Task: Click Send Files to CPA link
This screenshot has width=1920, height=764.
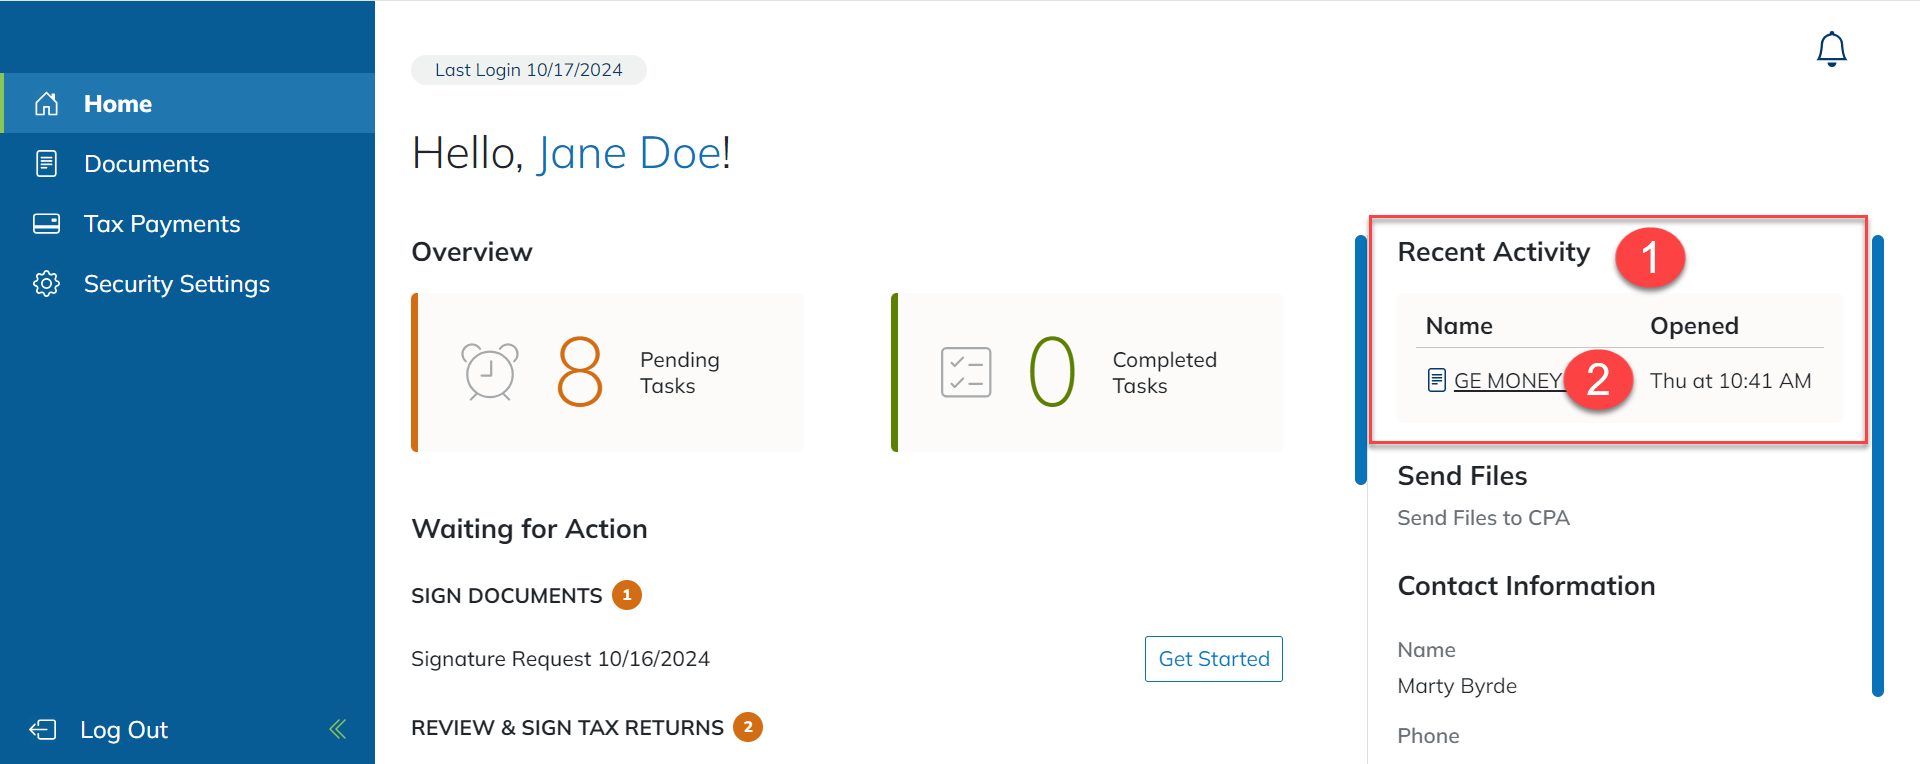Action: click(x=1483, y=518)
